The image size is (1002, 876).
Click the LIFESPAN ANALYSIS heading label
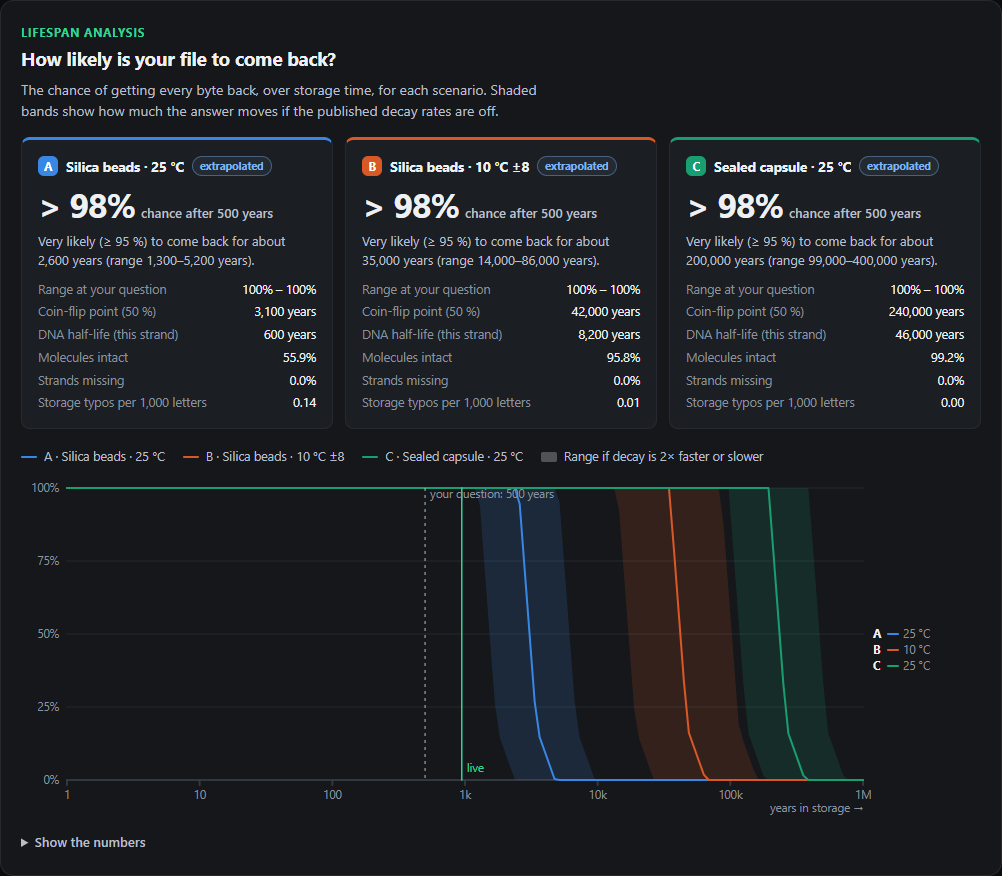[83, 33]
